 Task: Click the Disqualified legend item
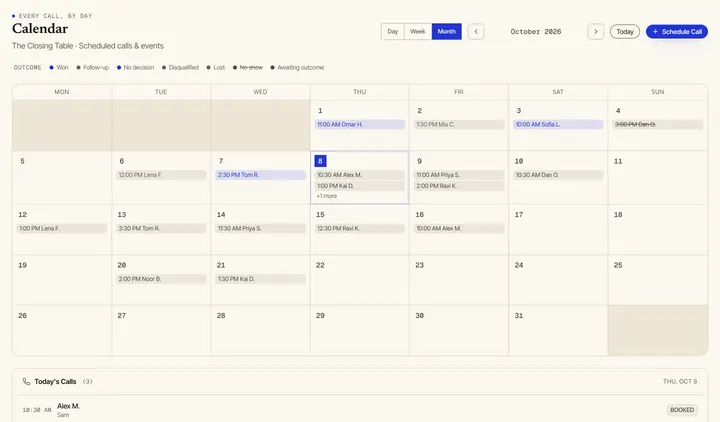click(180, 68)
